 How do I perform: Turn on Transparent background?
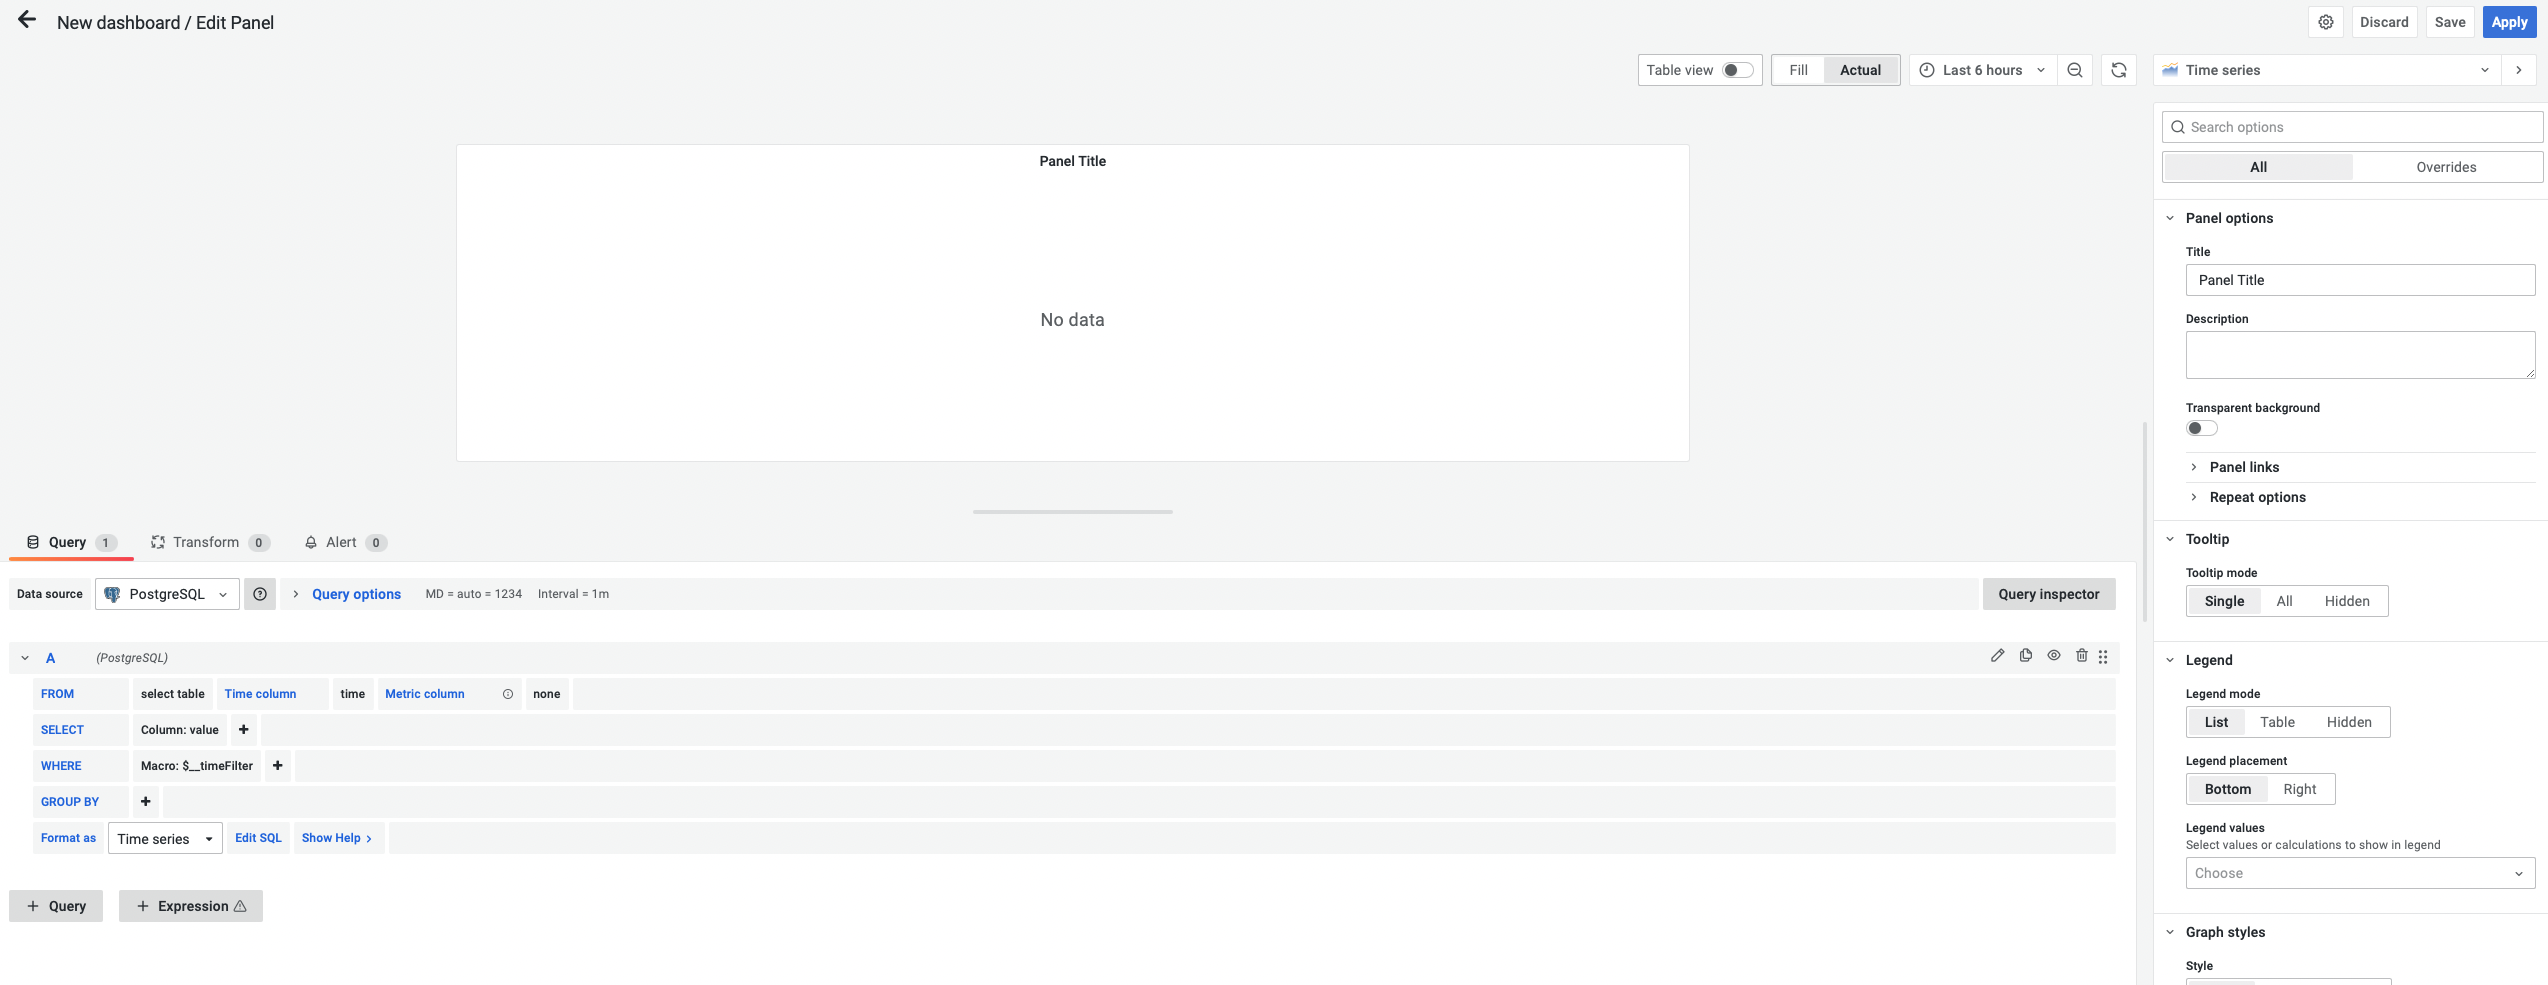coord(2201,429)
